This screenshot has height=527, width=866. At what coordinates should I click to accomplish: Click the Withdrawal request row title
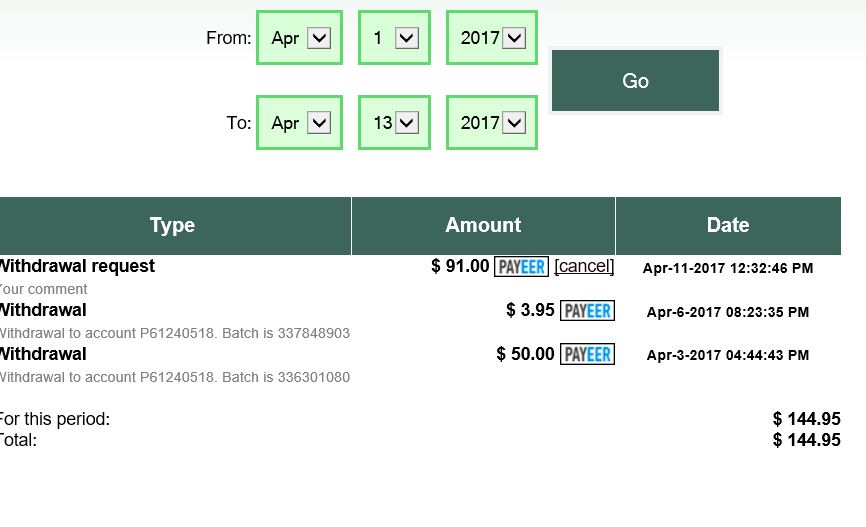point(77,266)
